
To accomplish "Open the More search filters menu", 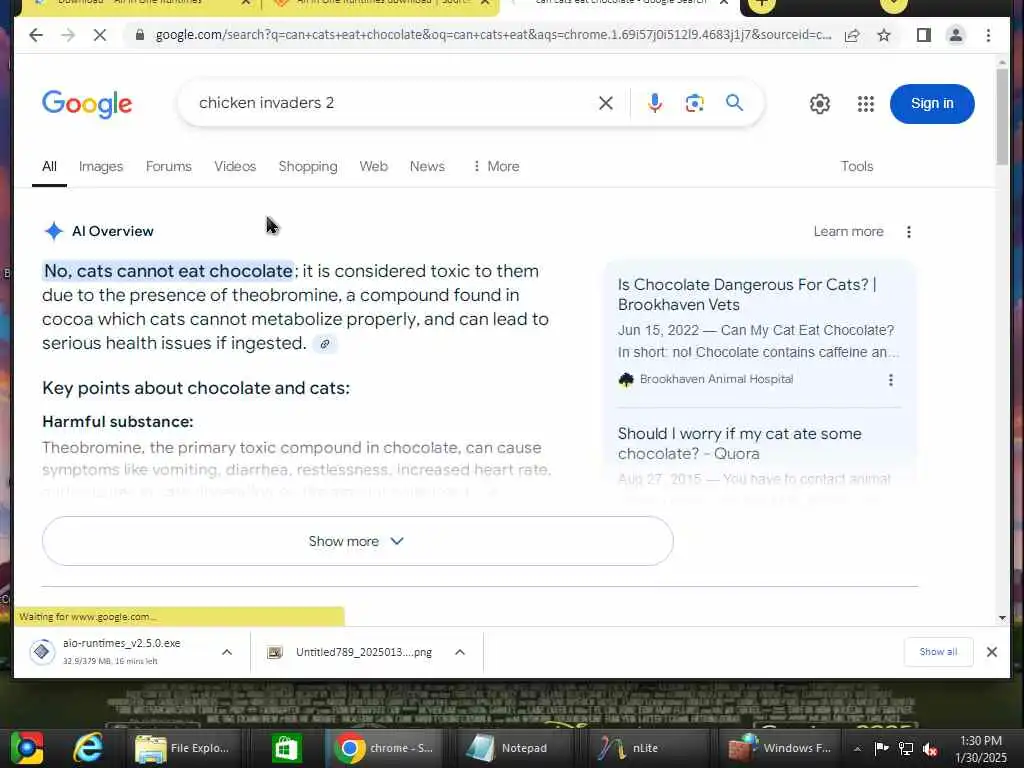I will (x=496, y=167).
